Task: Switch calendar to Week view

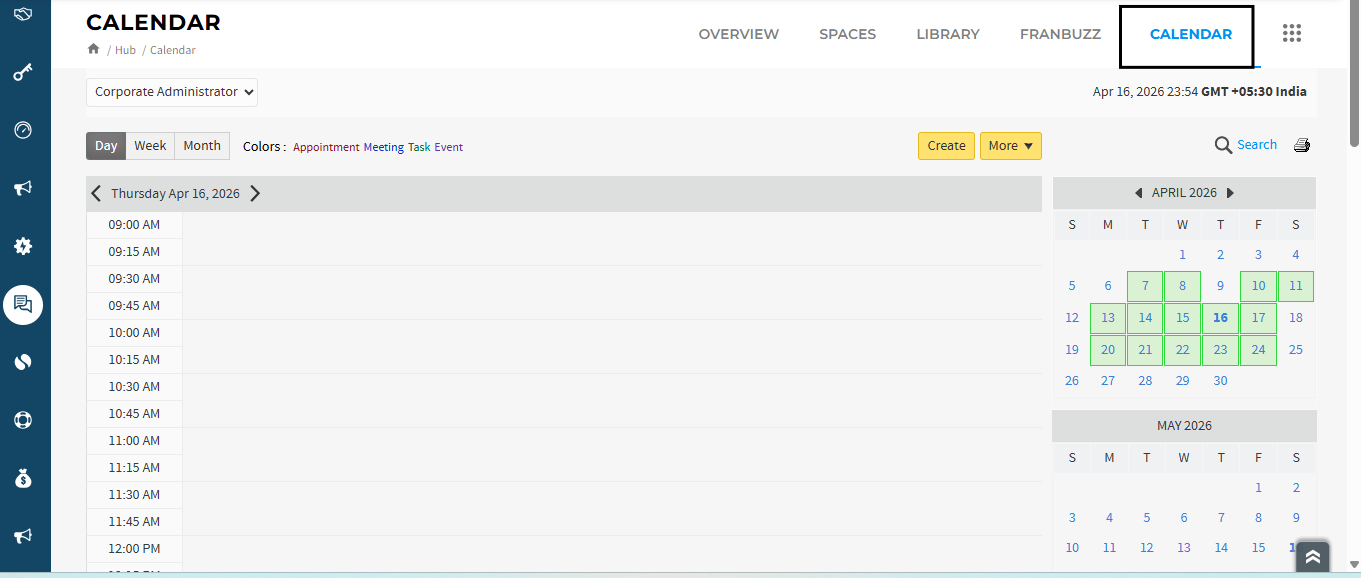Action: [150, 146]
